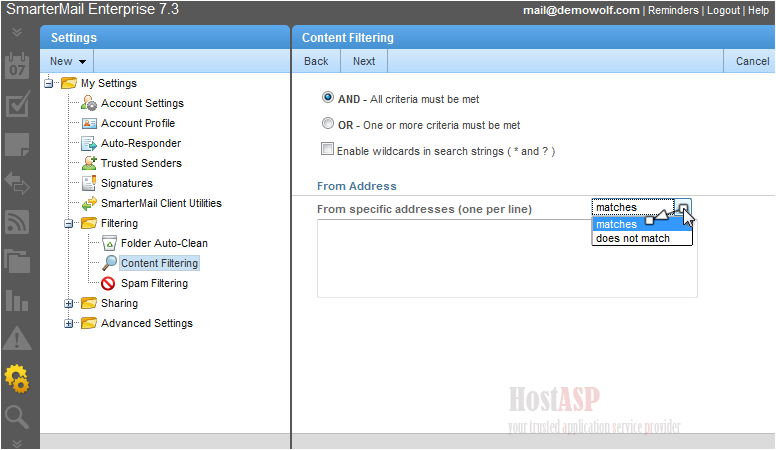The width and height of the screenshot is (776, 450).
Task: Click the From Address match type dropdown arrow
Action: pos(683,207)
